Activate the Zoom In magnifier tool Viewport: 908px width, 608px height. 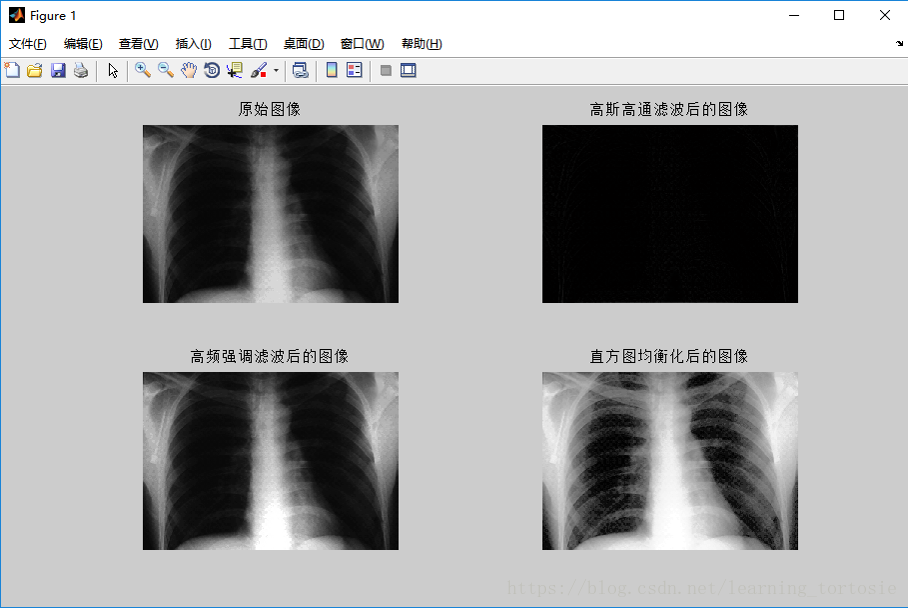click(x=142, y=71)
